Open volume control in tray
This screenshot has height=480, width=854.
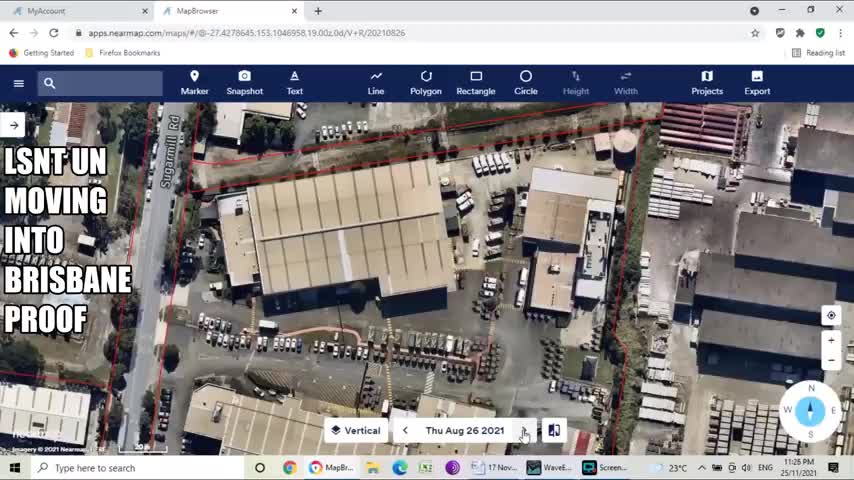click(747, 468)
